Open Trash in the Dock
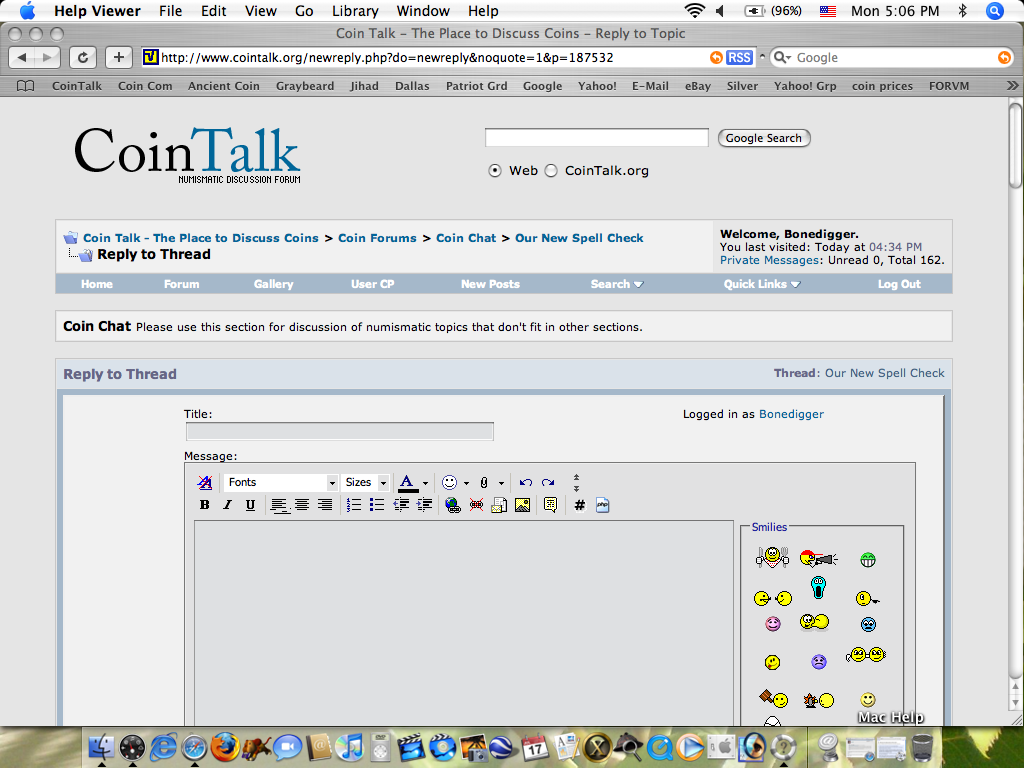Viewport: 1024px width, 768px height. pyautogui.click(x=922, y=748)
